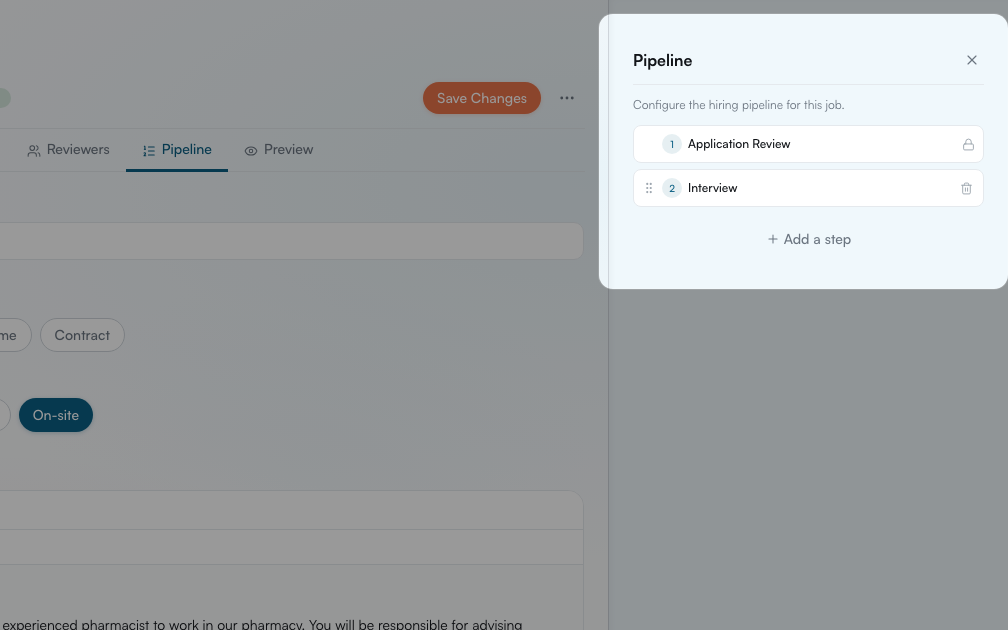Click step number 2 badge
Image resolution: width=1008 pixels, height=630 pixels.
click(672, 188)
